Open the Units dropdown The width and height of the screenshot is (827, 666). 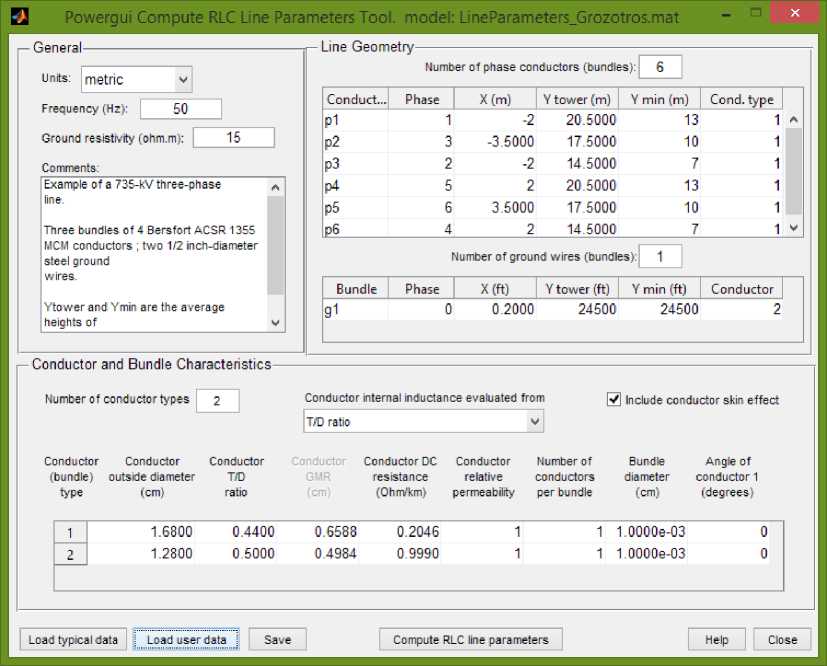[136, 79]
